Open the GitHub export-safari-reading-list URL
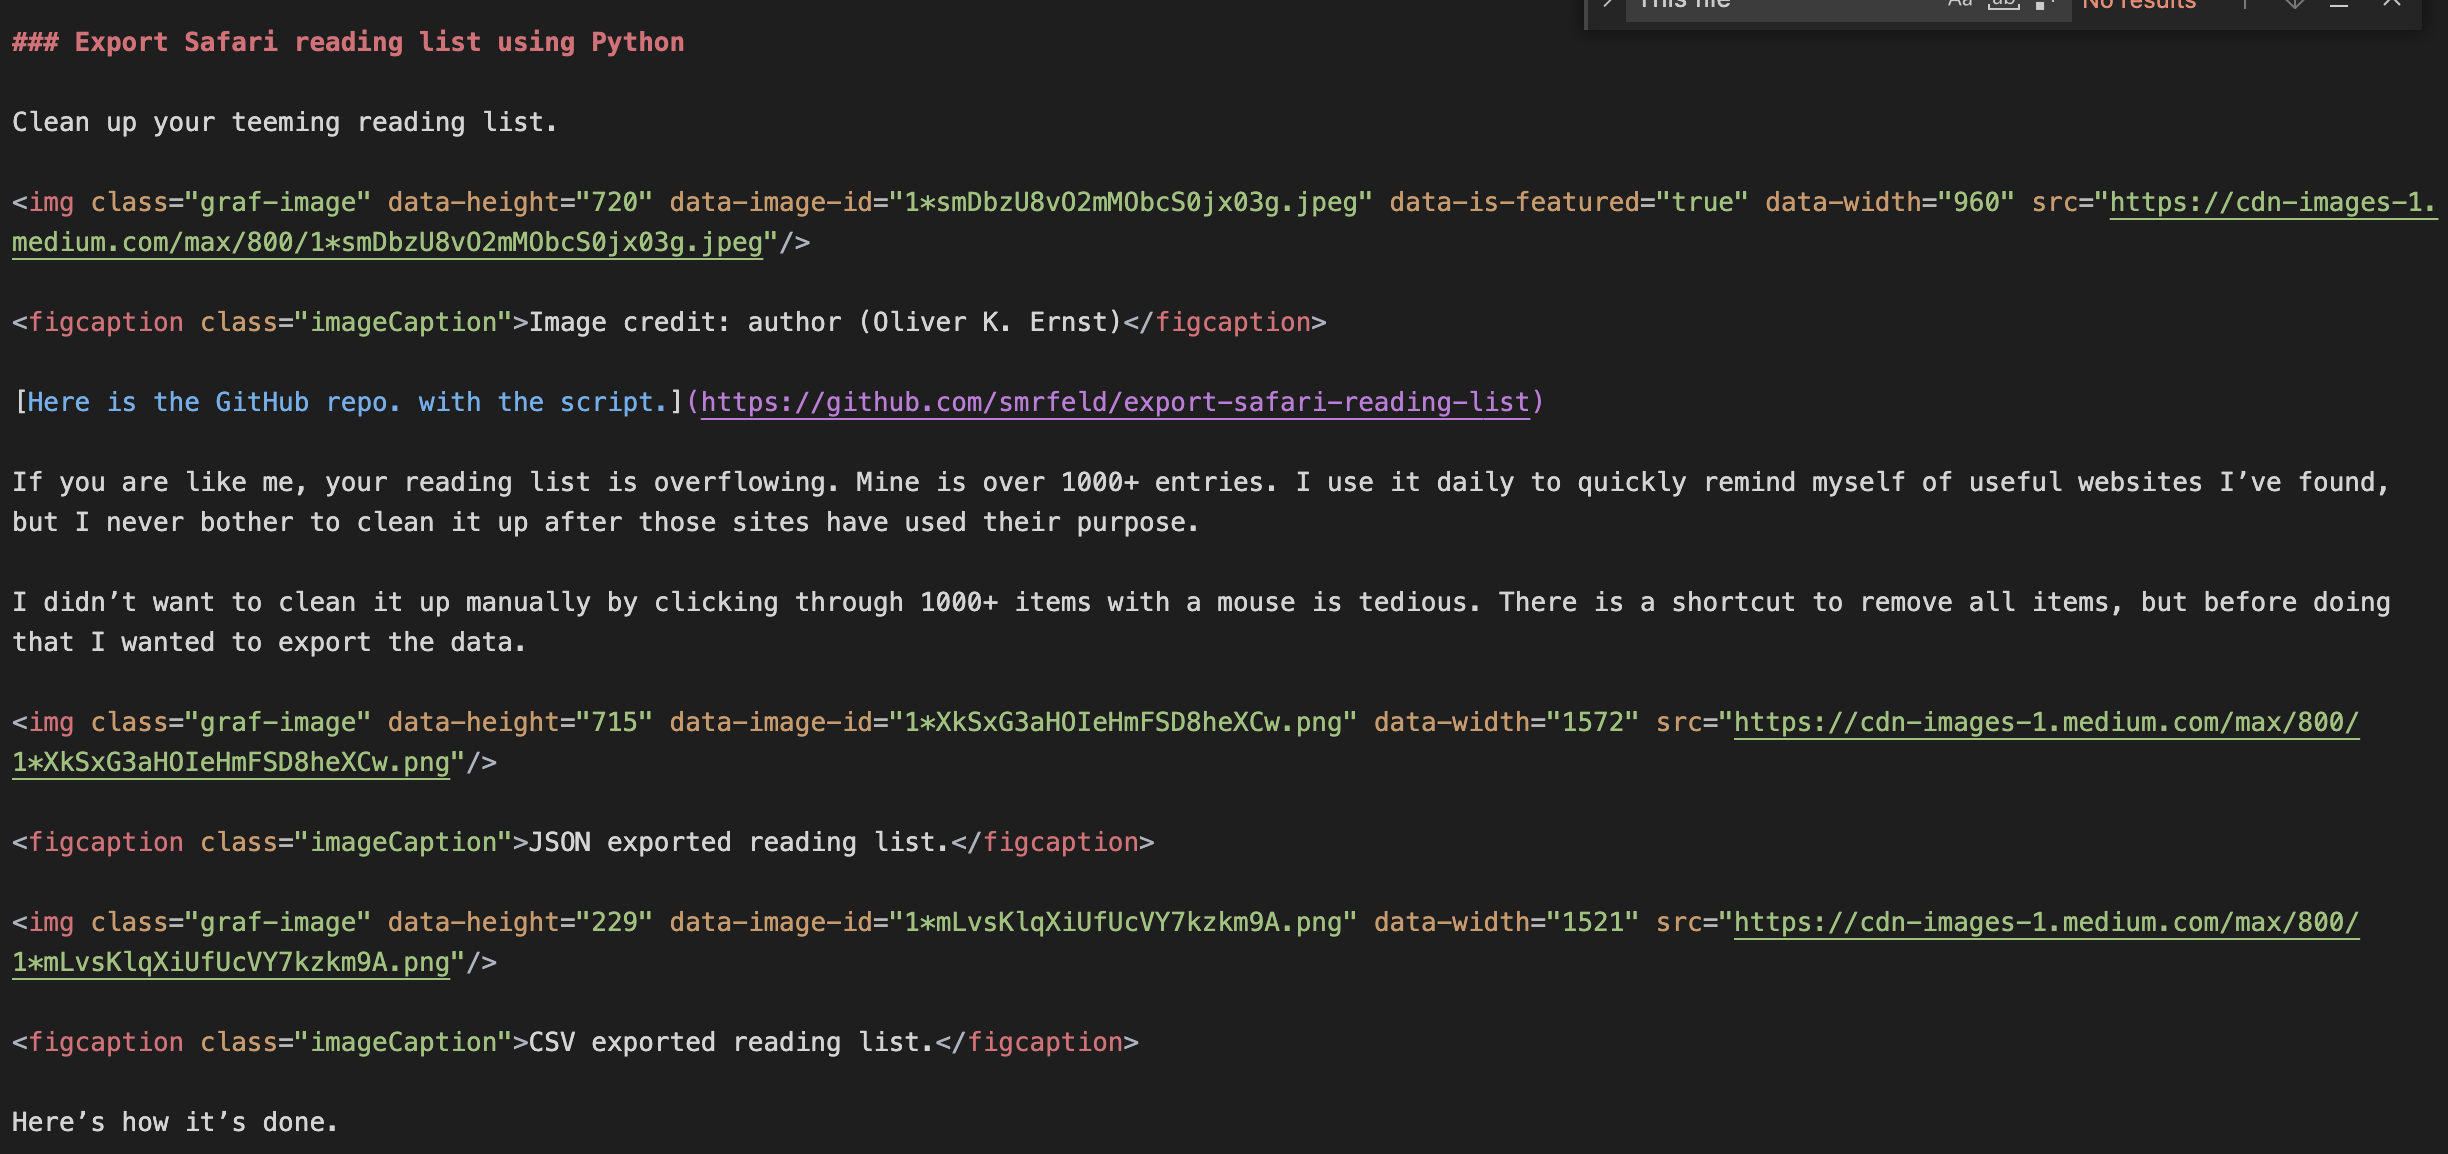 [1114, 403]
